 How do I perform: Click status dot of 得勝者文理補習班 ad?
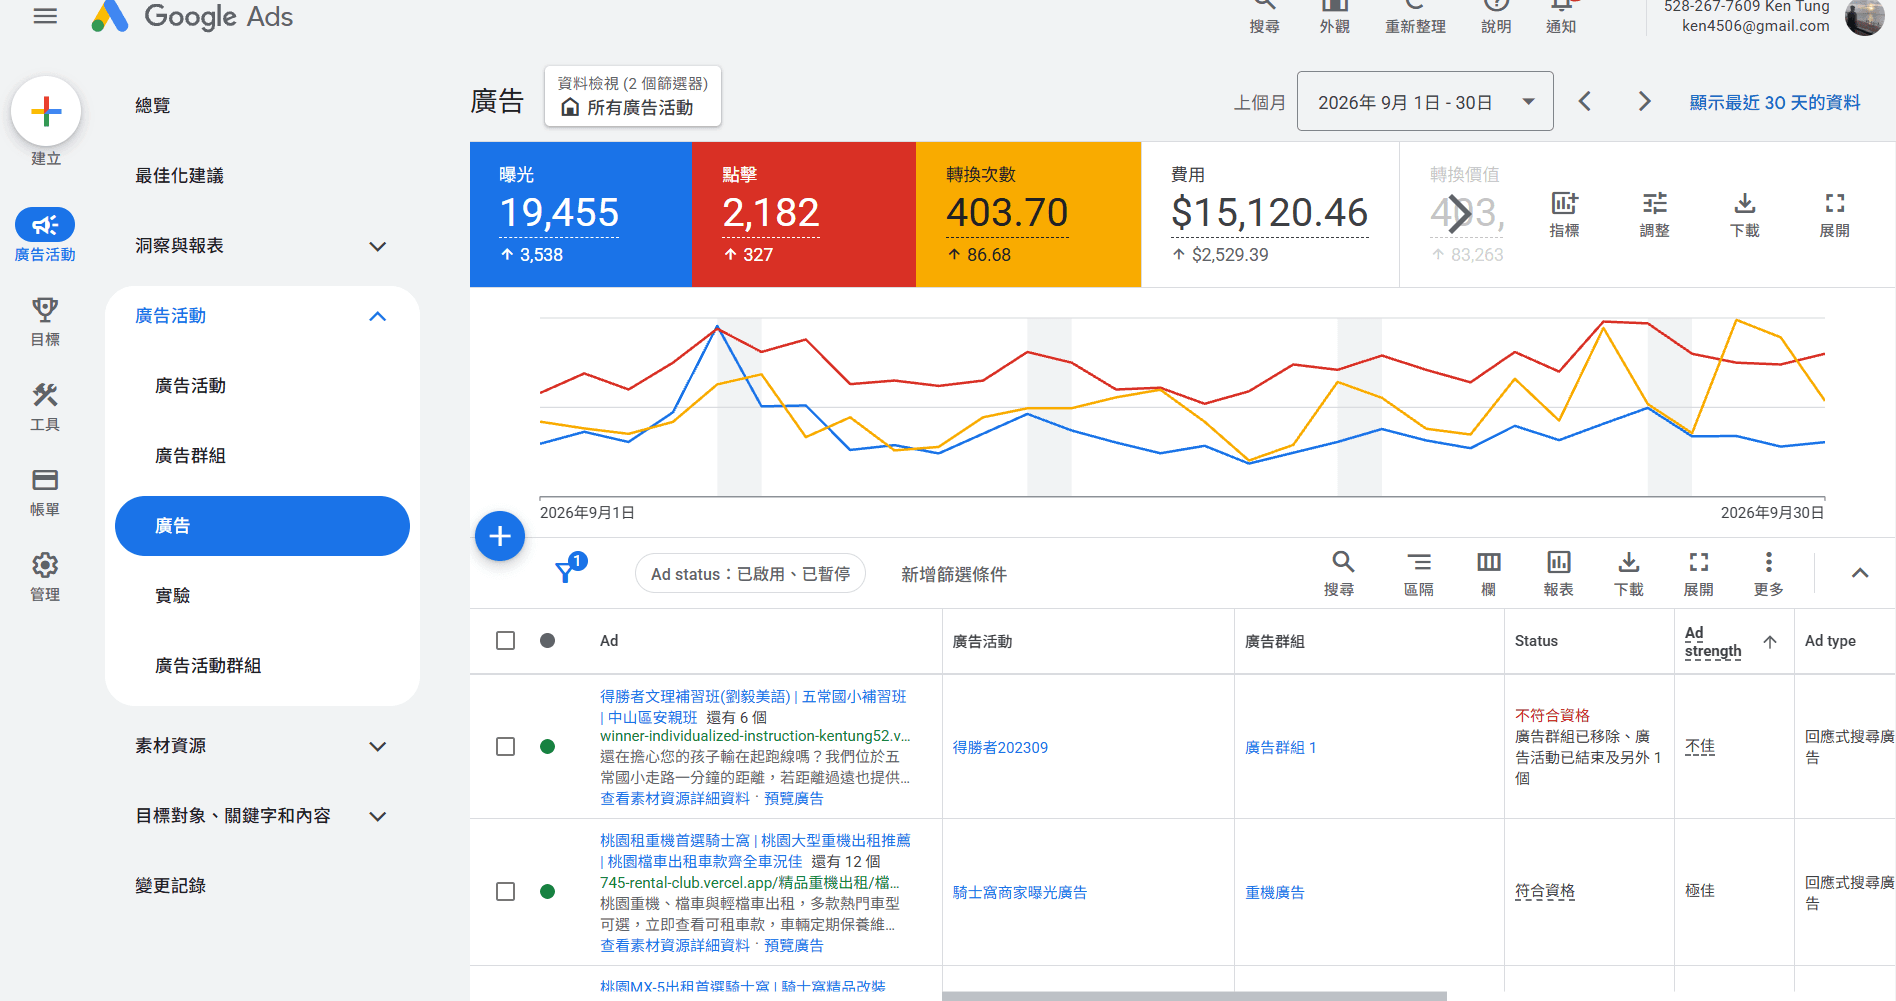point(547,747)
